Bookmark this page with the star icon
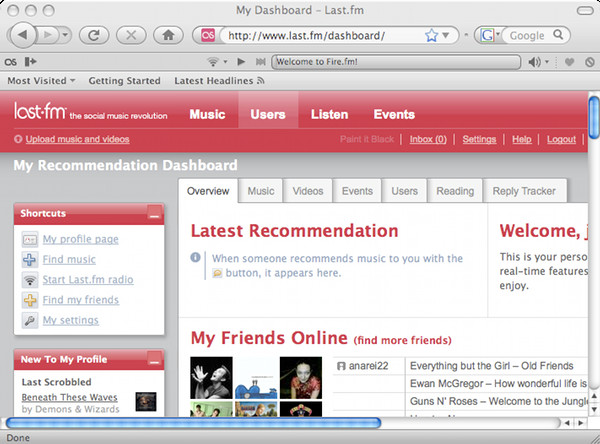 click(431, 36)
